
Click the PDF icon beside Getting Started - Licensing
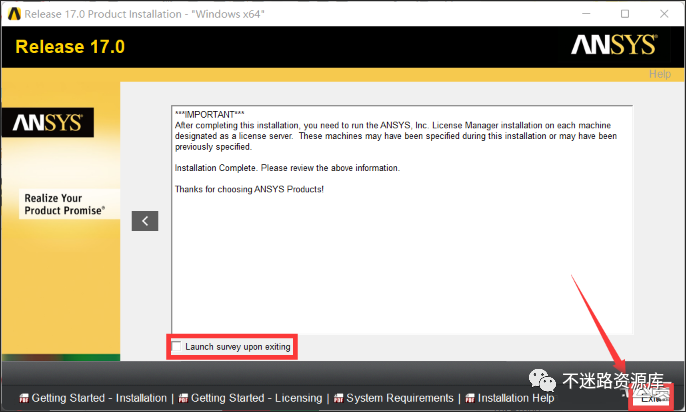(x=183, y=398)
